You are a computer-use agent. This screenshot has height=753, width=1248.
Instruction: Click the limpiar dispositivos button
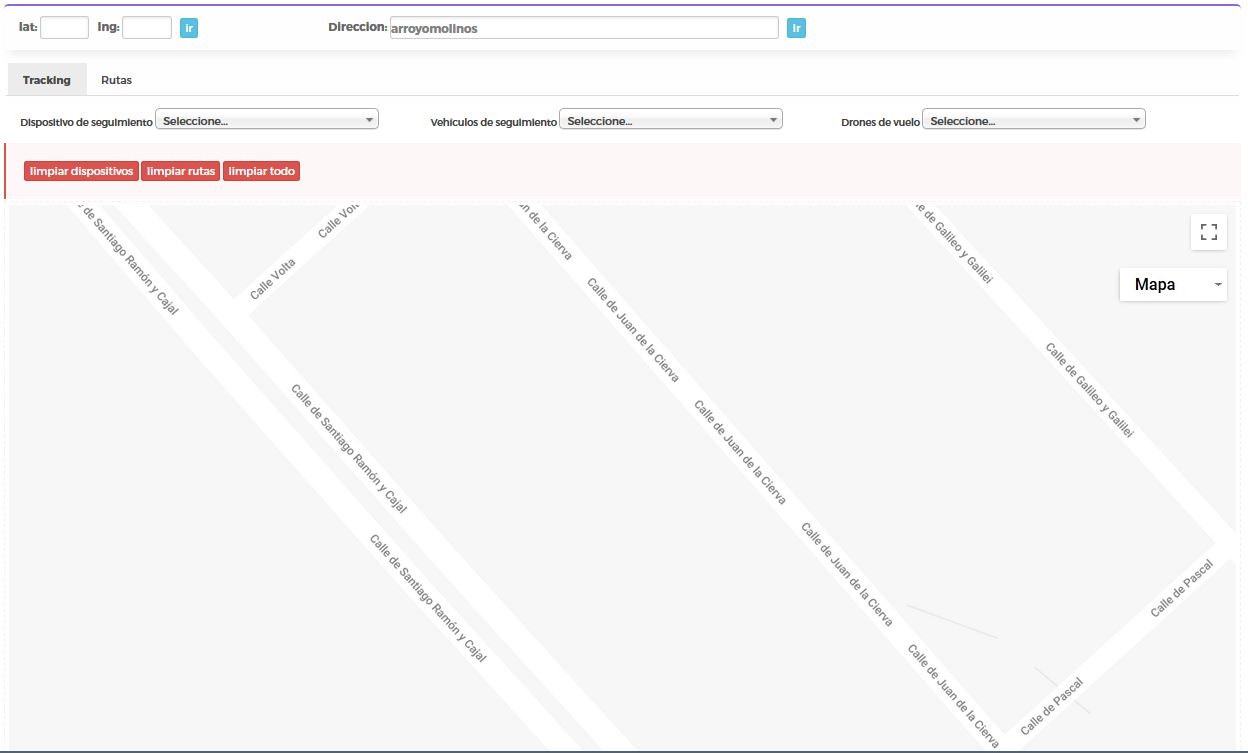coord(82,171)
